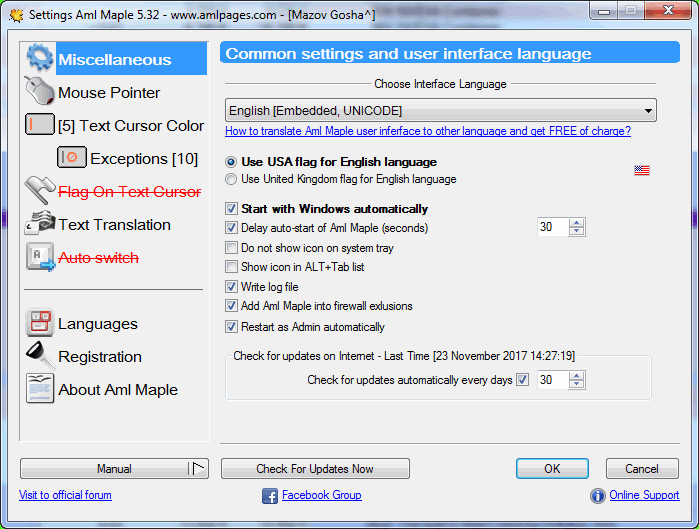699x529 pixels.
Task: Click the Registration key icon
Action: [40, 356]
